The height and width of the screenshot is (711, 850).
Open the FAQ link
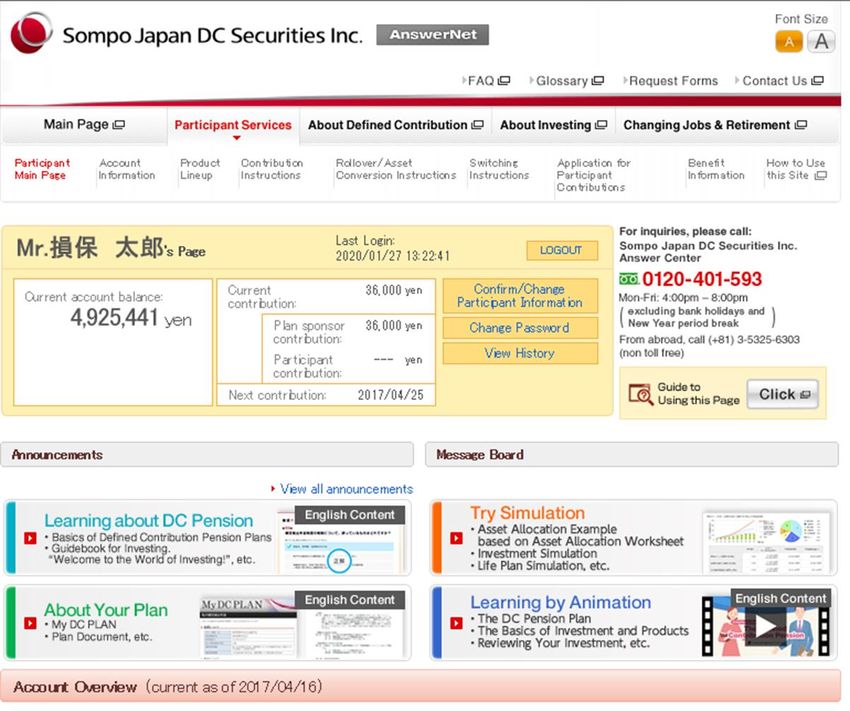point(486,81)
